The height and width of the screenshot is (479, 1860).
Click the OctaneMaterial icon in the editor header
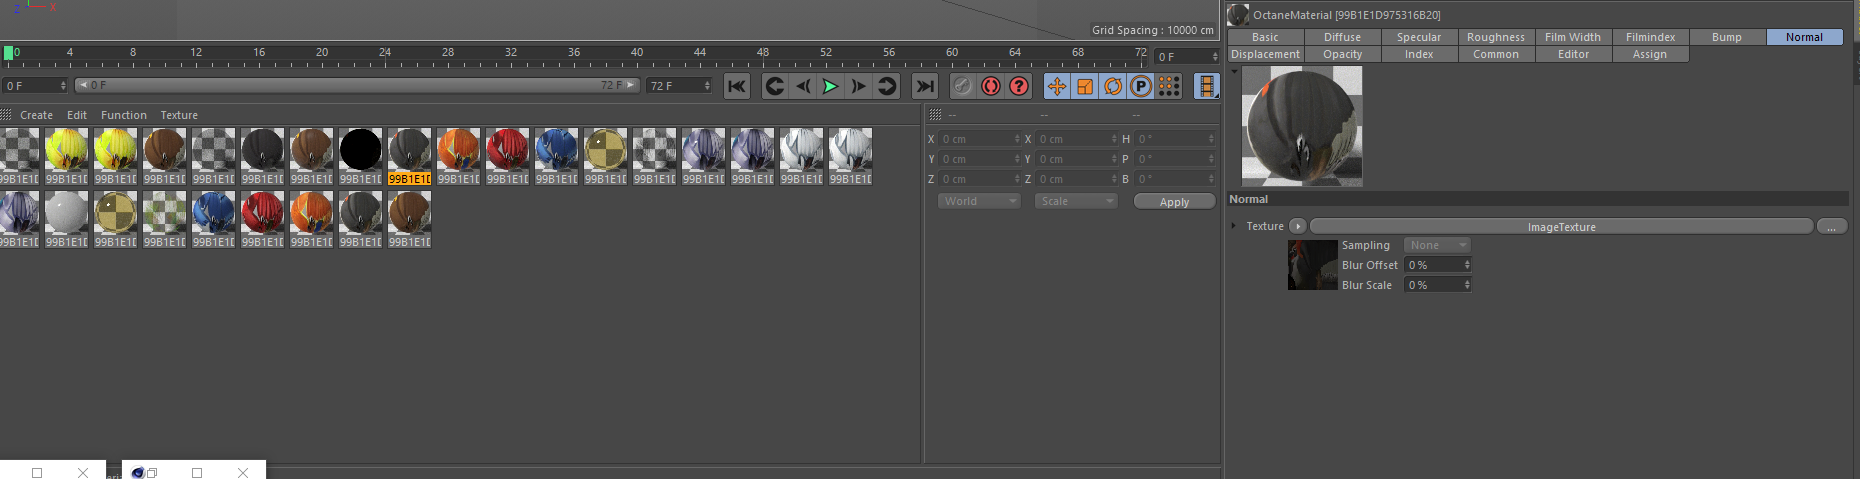click(x=1238, y=14)
